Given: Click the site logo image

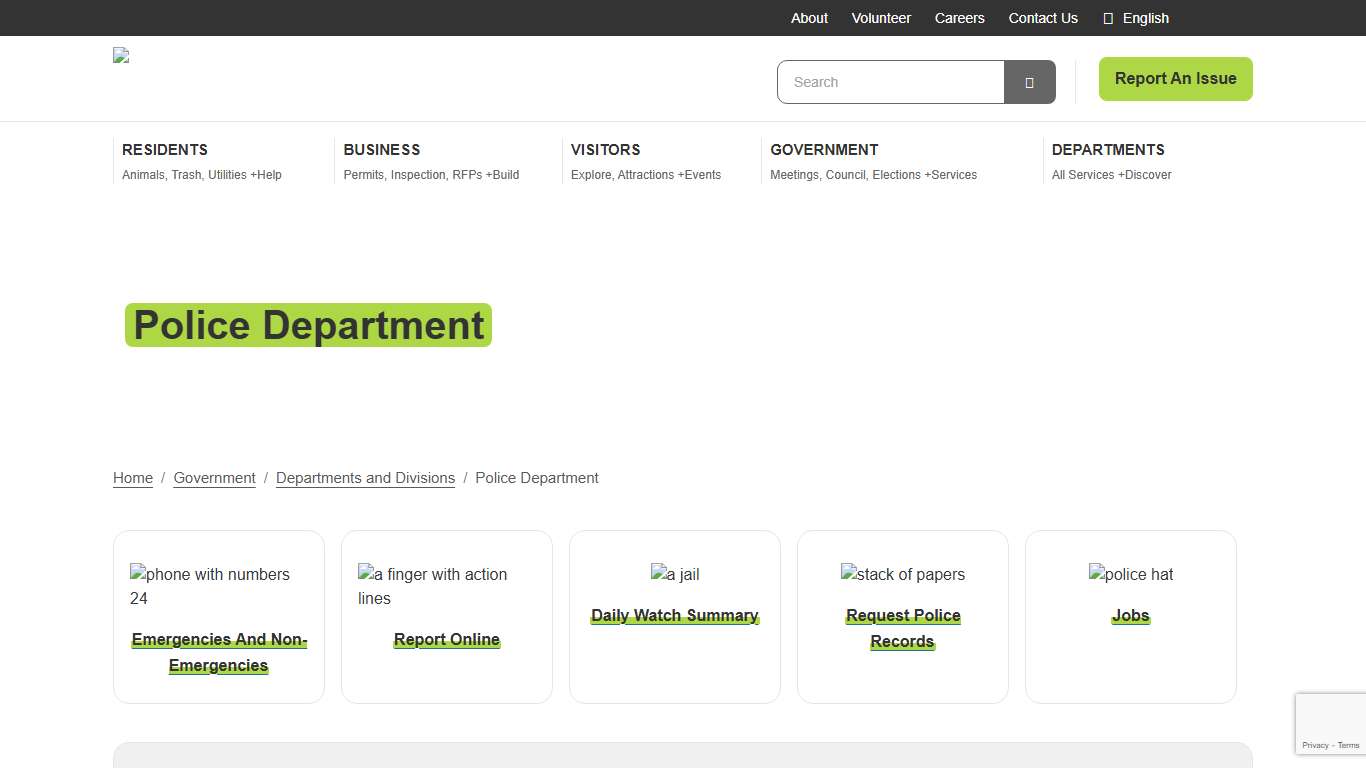Looking at the screenshot, I should [121, 56].
